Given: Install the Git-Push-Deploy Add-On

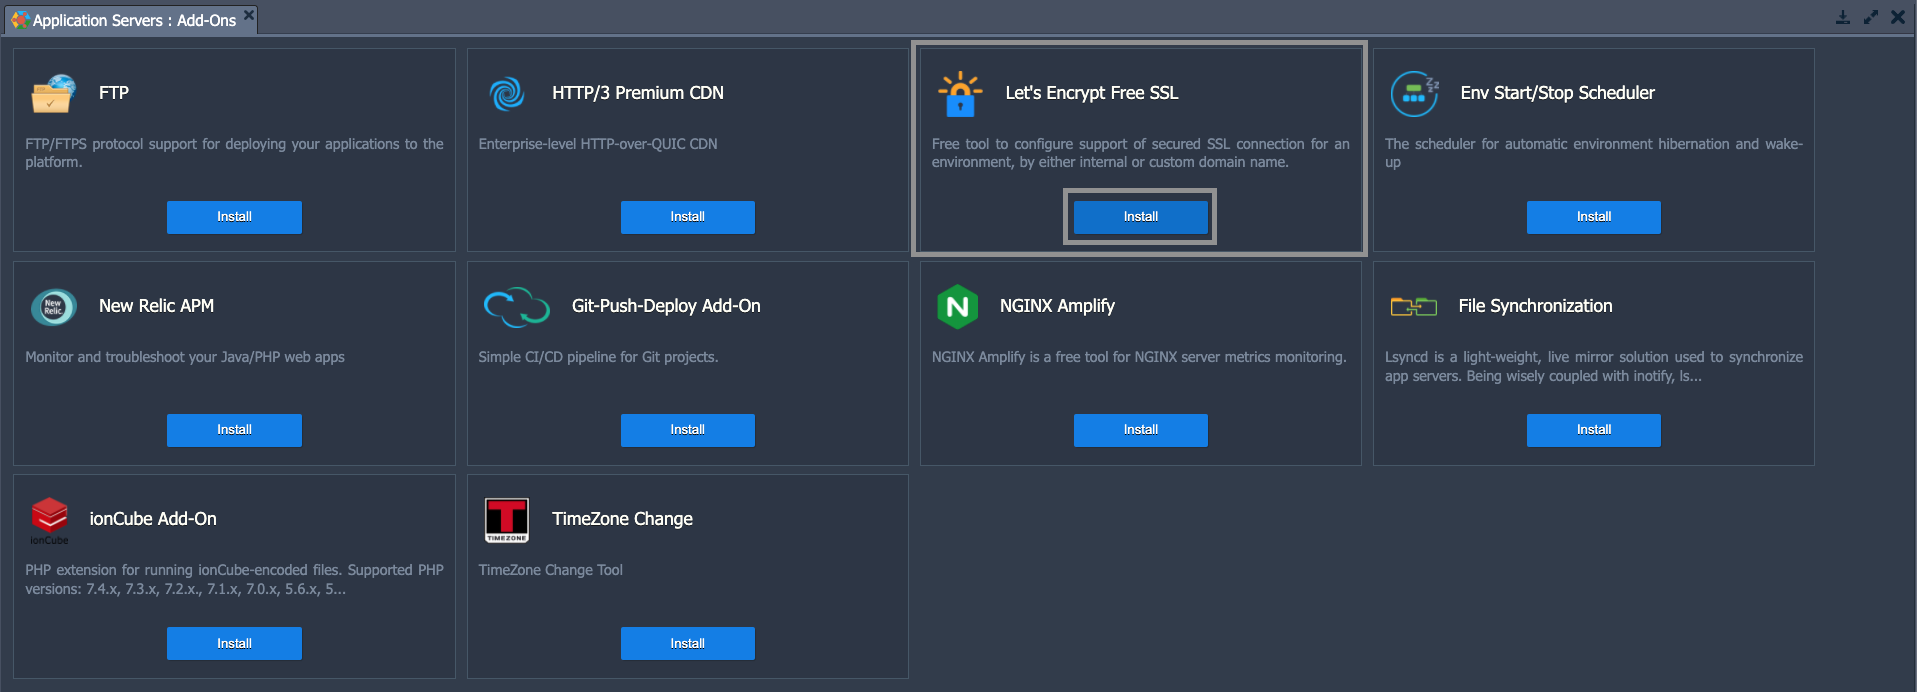Looking at the screenshot, I should pyautogui.click(x=687, y=430).
